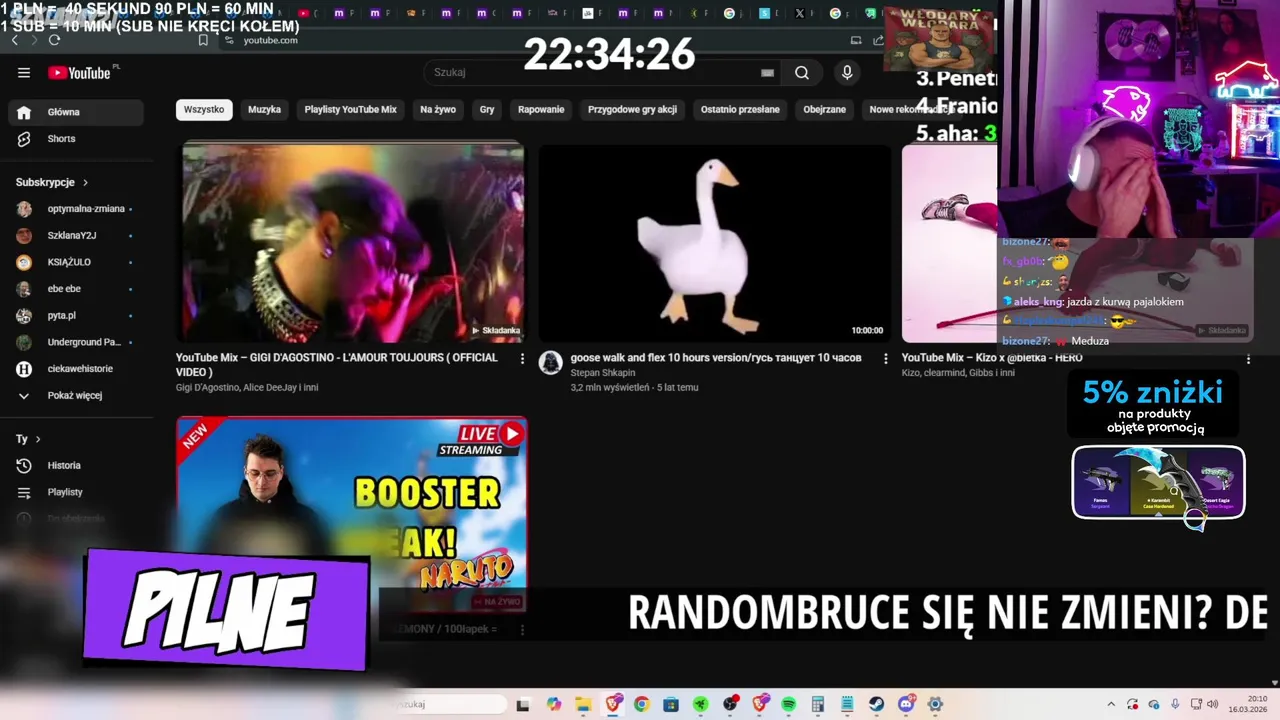Open Underground Pa... subscription channel

pyautogui.click(x=76, y=342)
